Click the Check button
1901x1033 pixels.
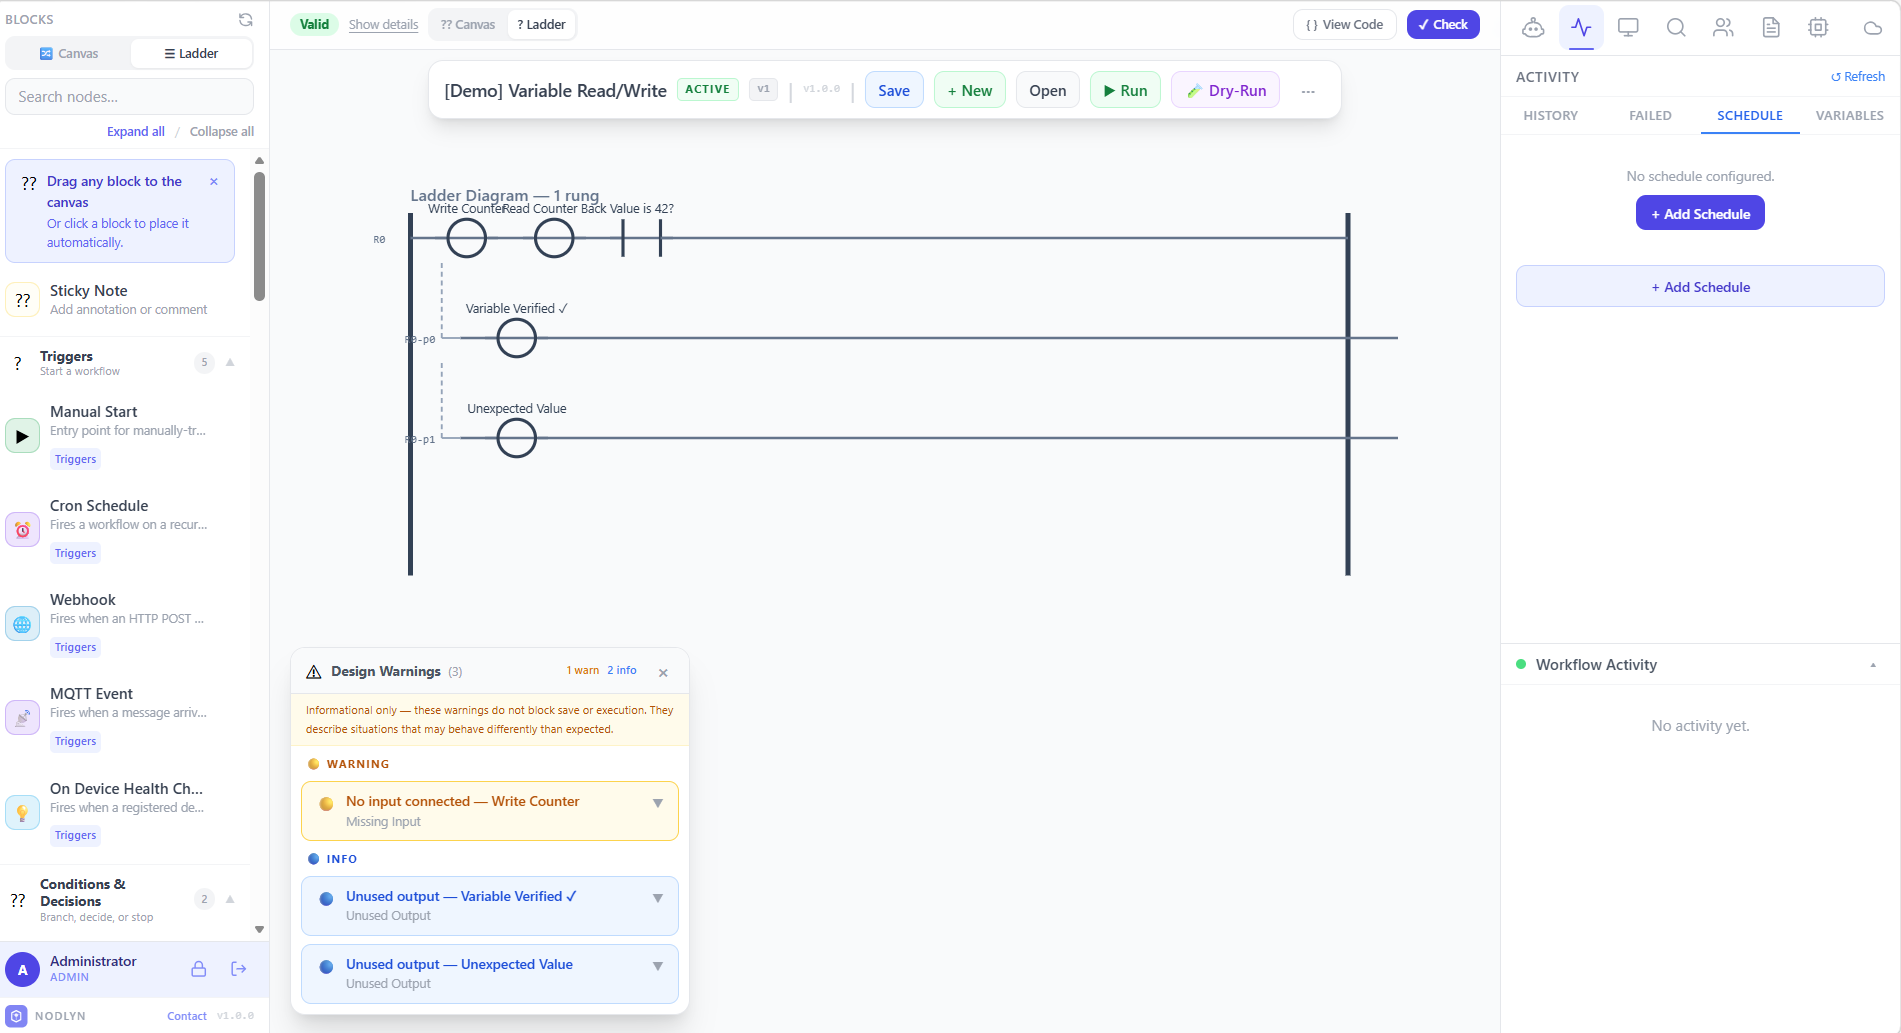[x=1443, y=25]
